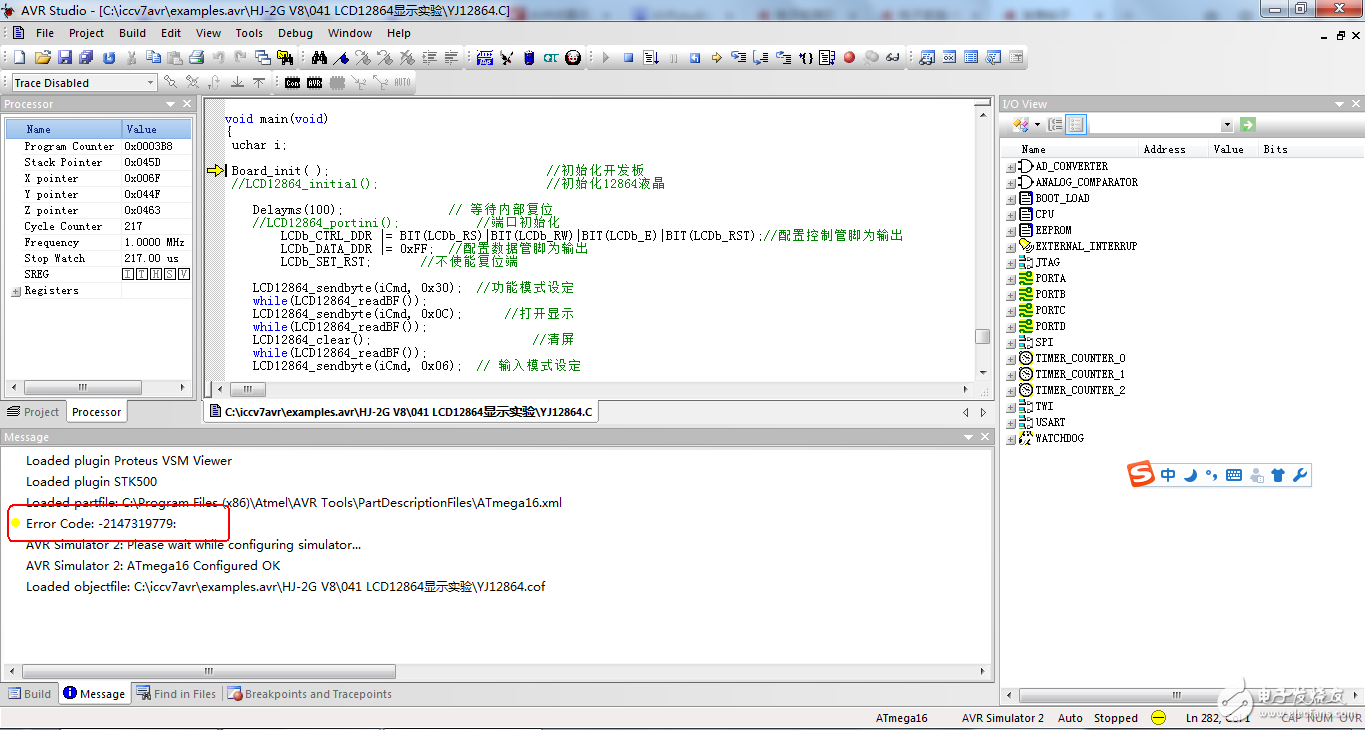Toggle the I flag in SREG
1365x730 pixels.
tap(128, 274)
